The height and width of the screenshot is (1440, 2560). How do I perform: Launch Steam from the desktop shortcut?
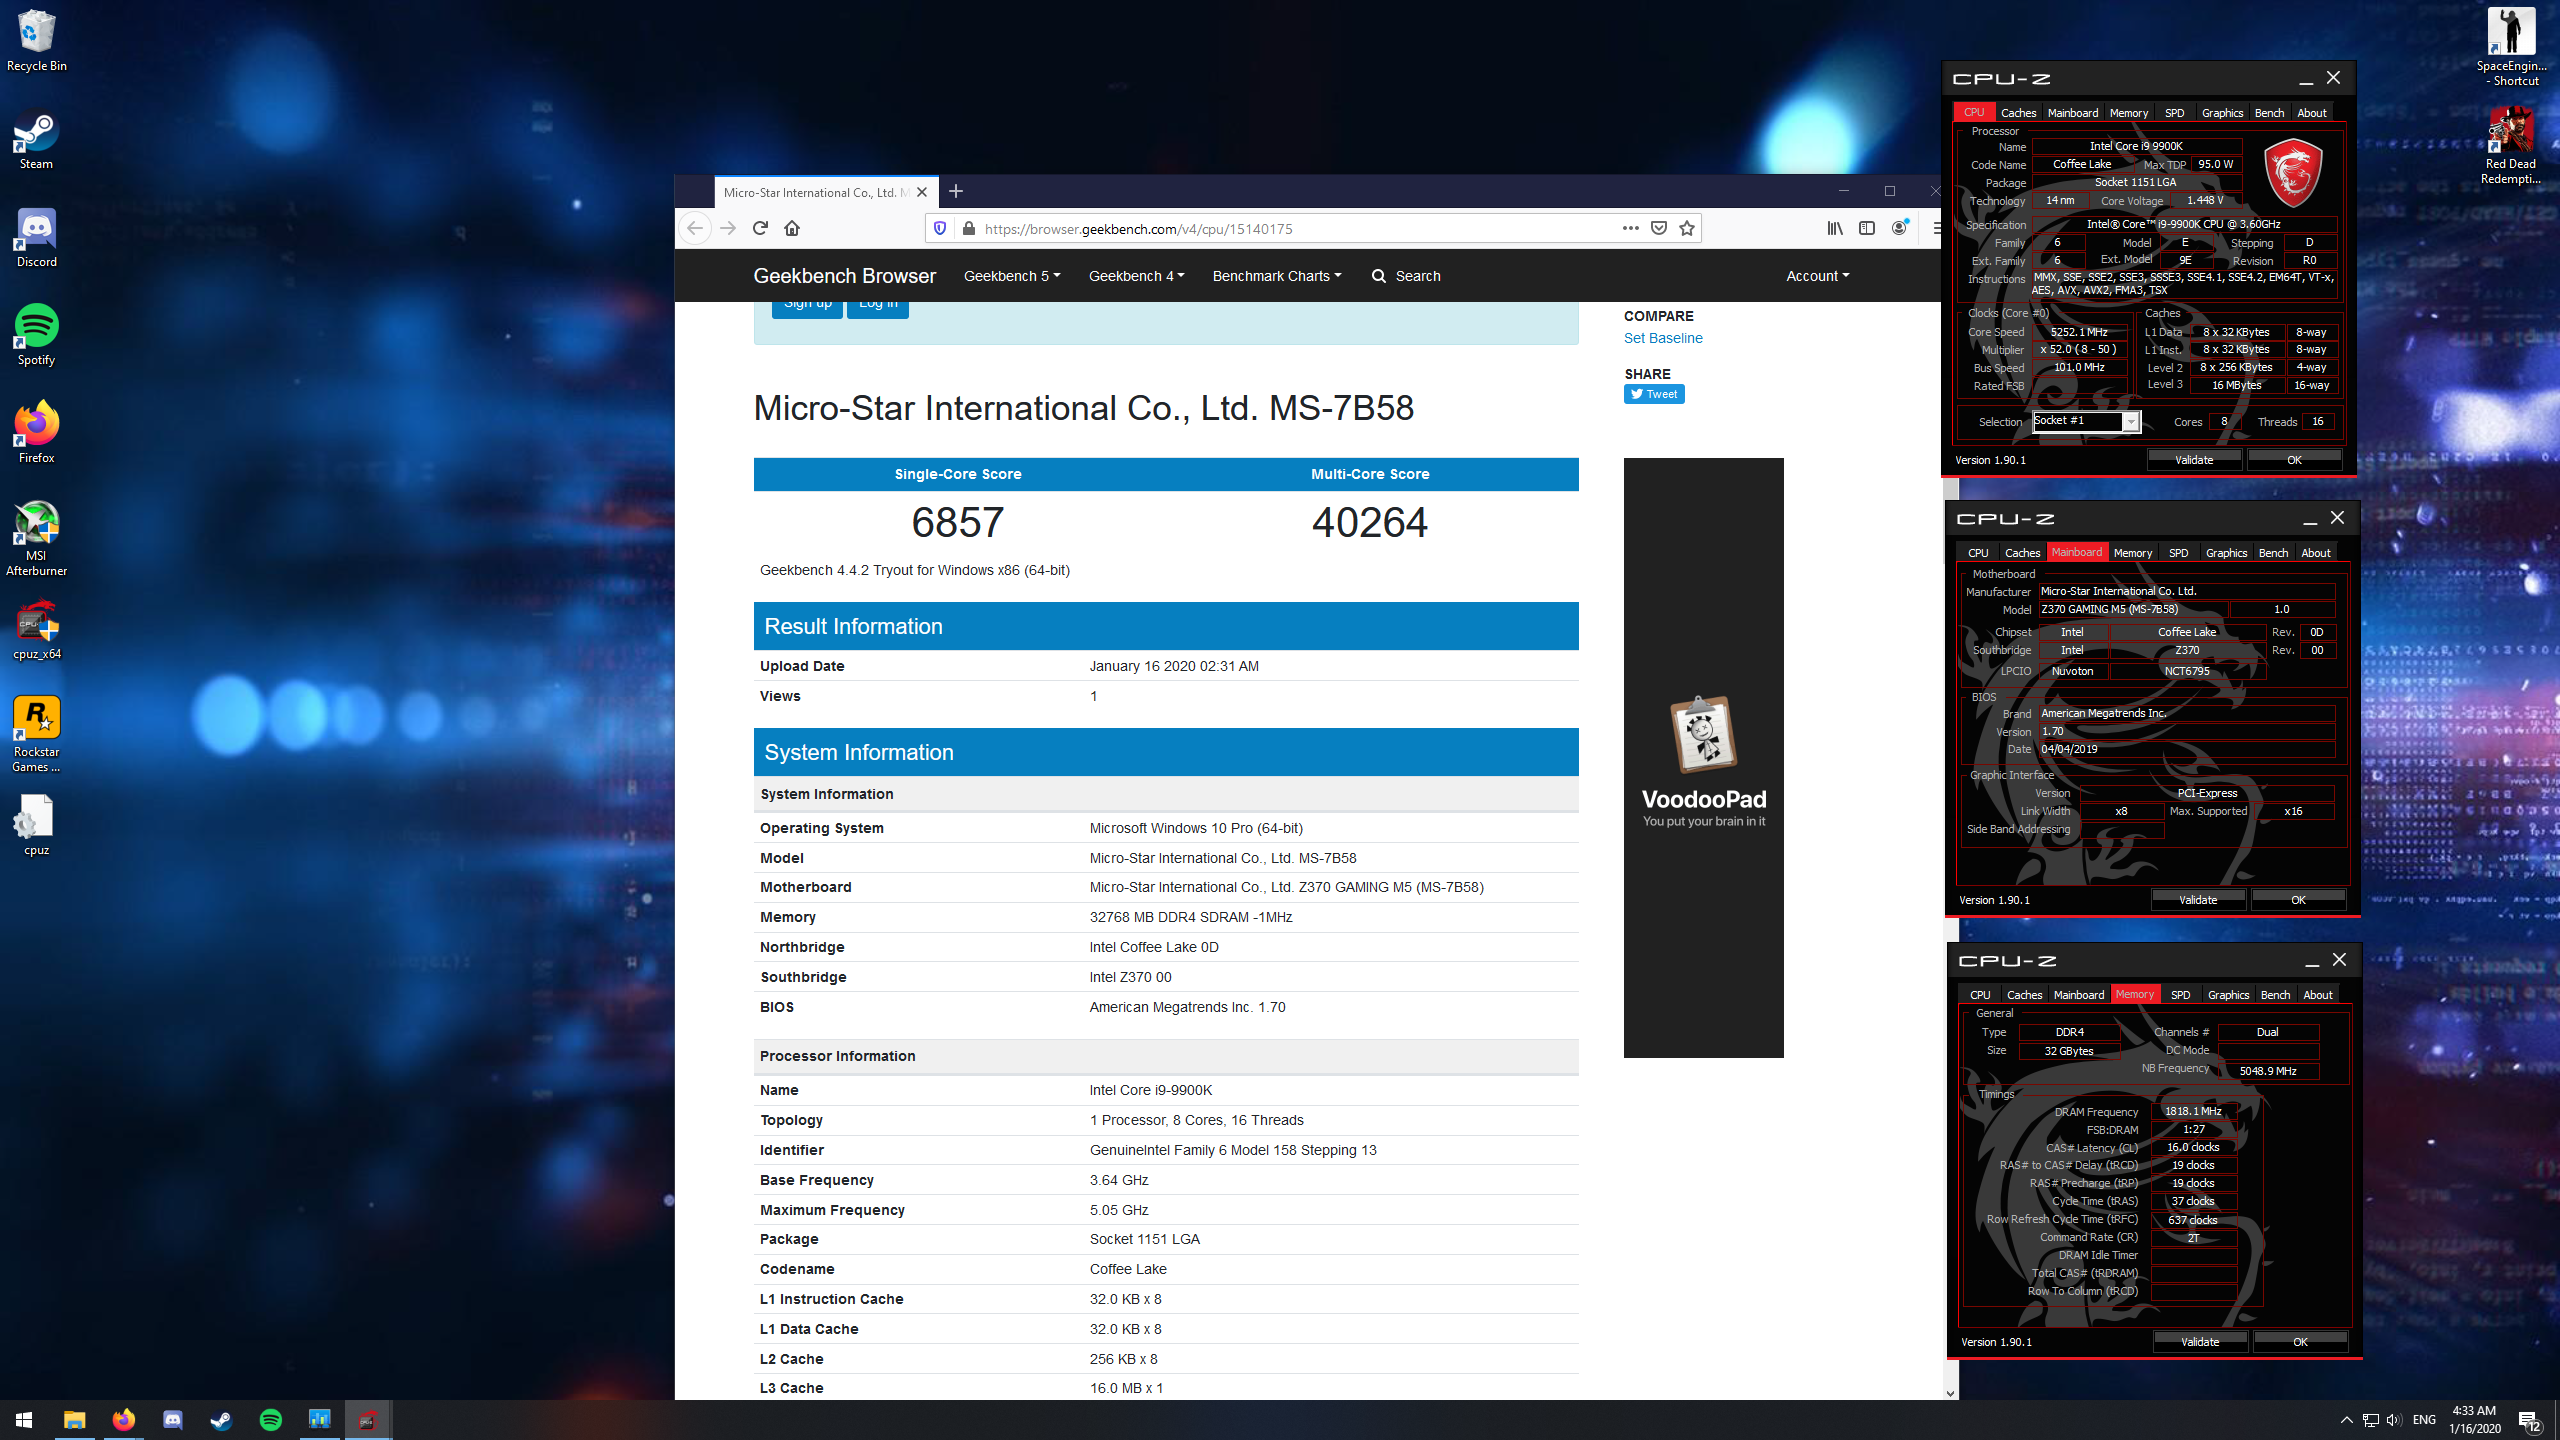36,139
